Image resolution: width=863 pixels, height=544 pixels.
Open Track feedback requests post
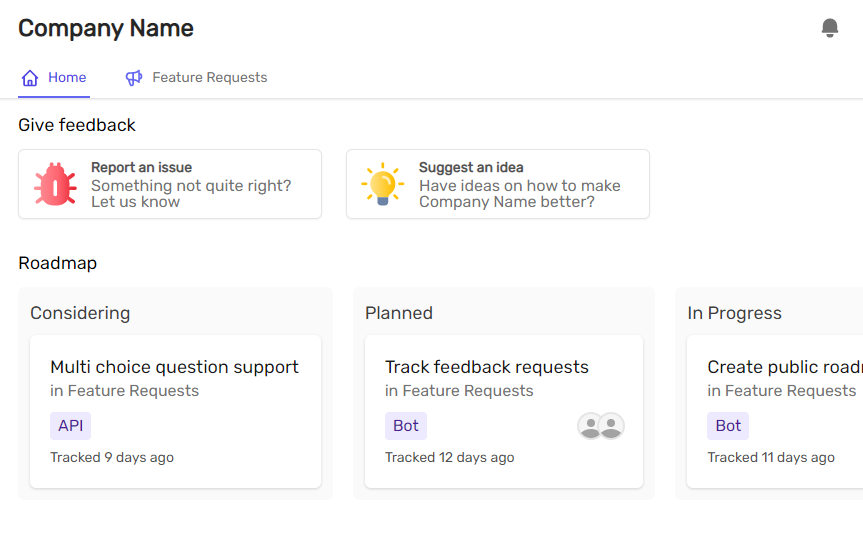487,367
